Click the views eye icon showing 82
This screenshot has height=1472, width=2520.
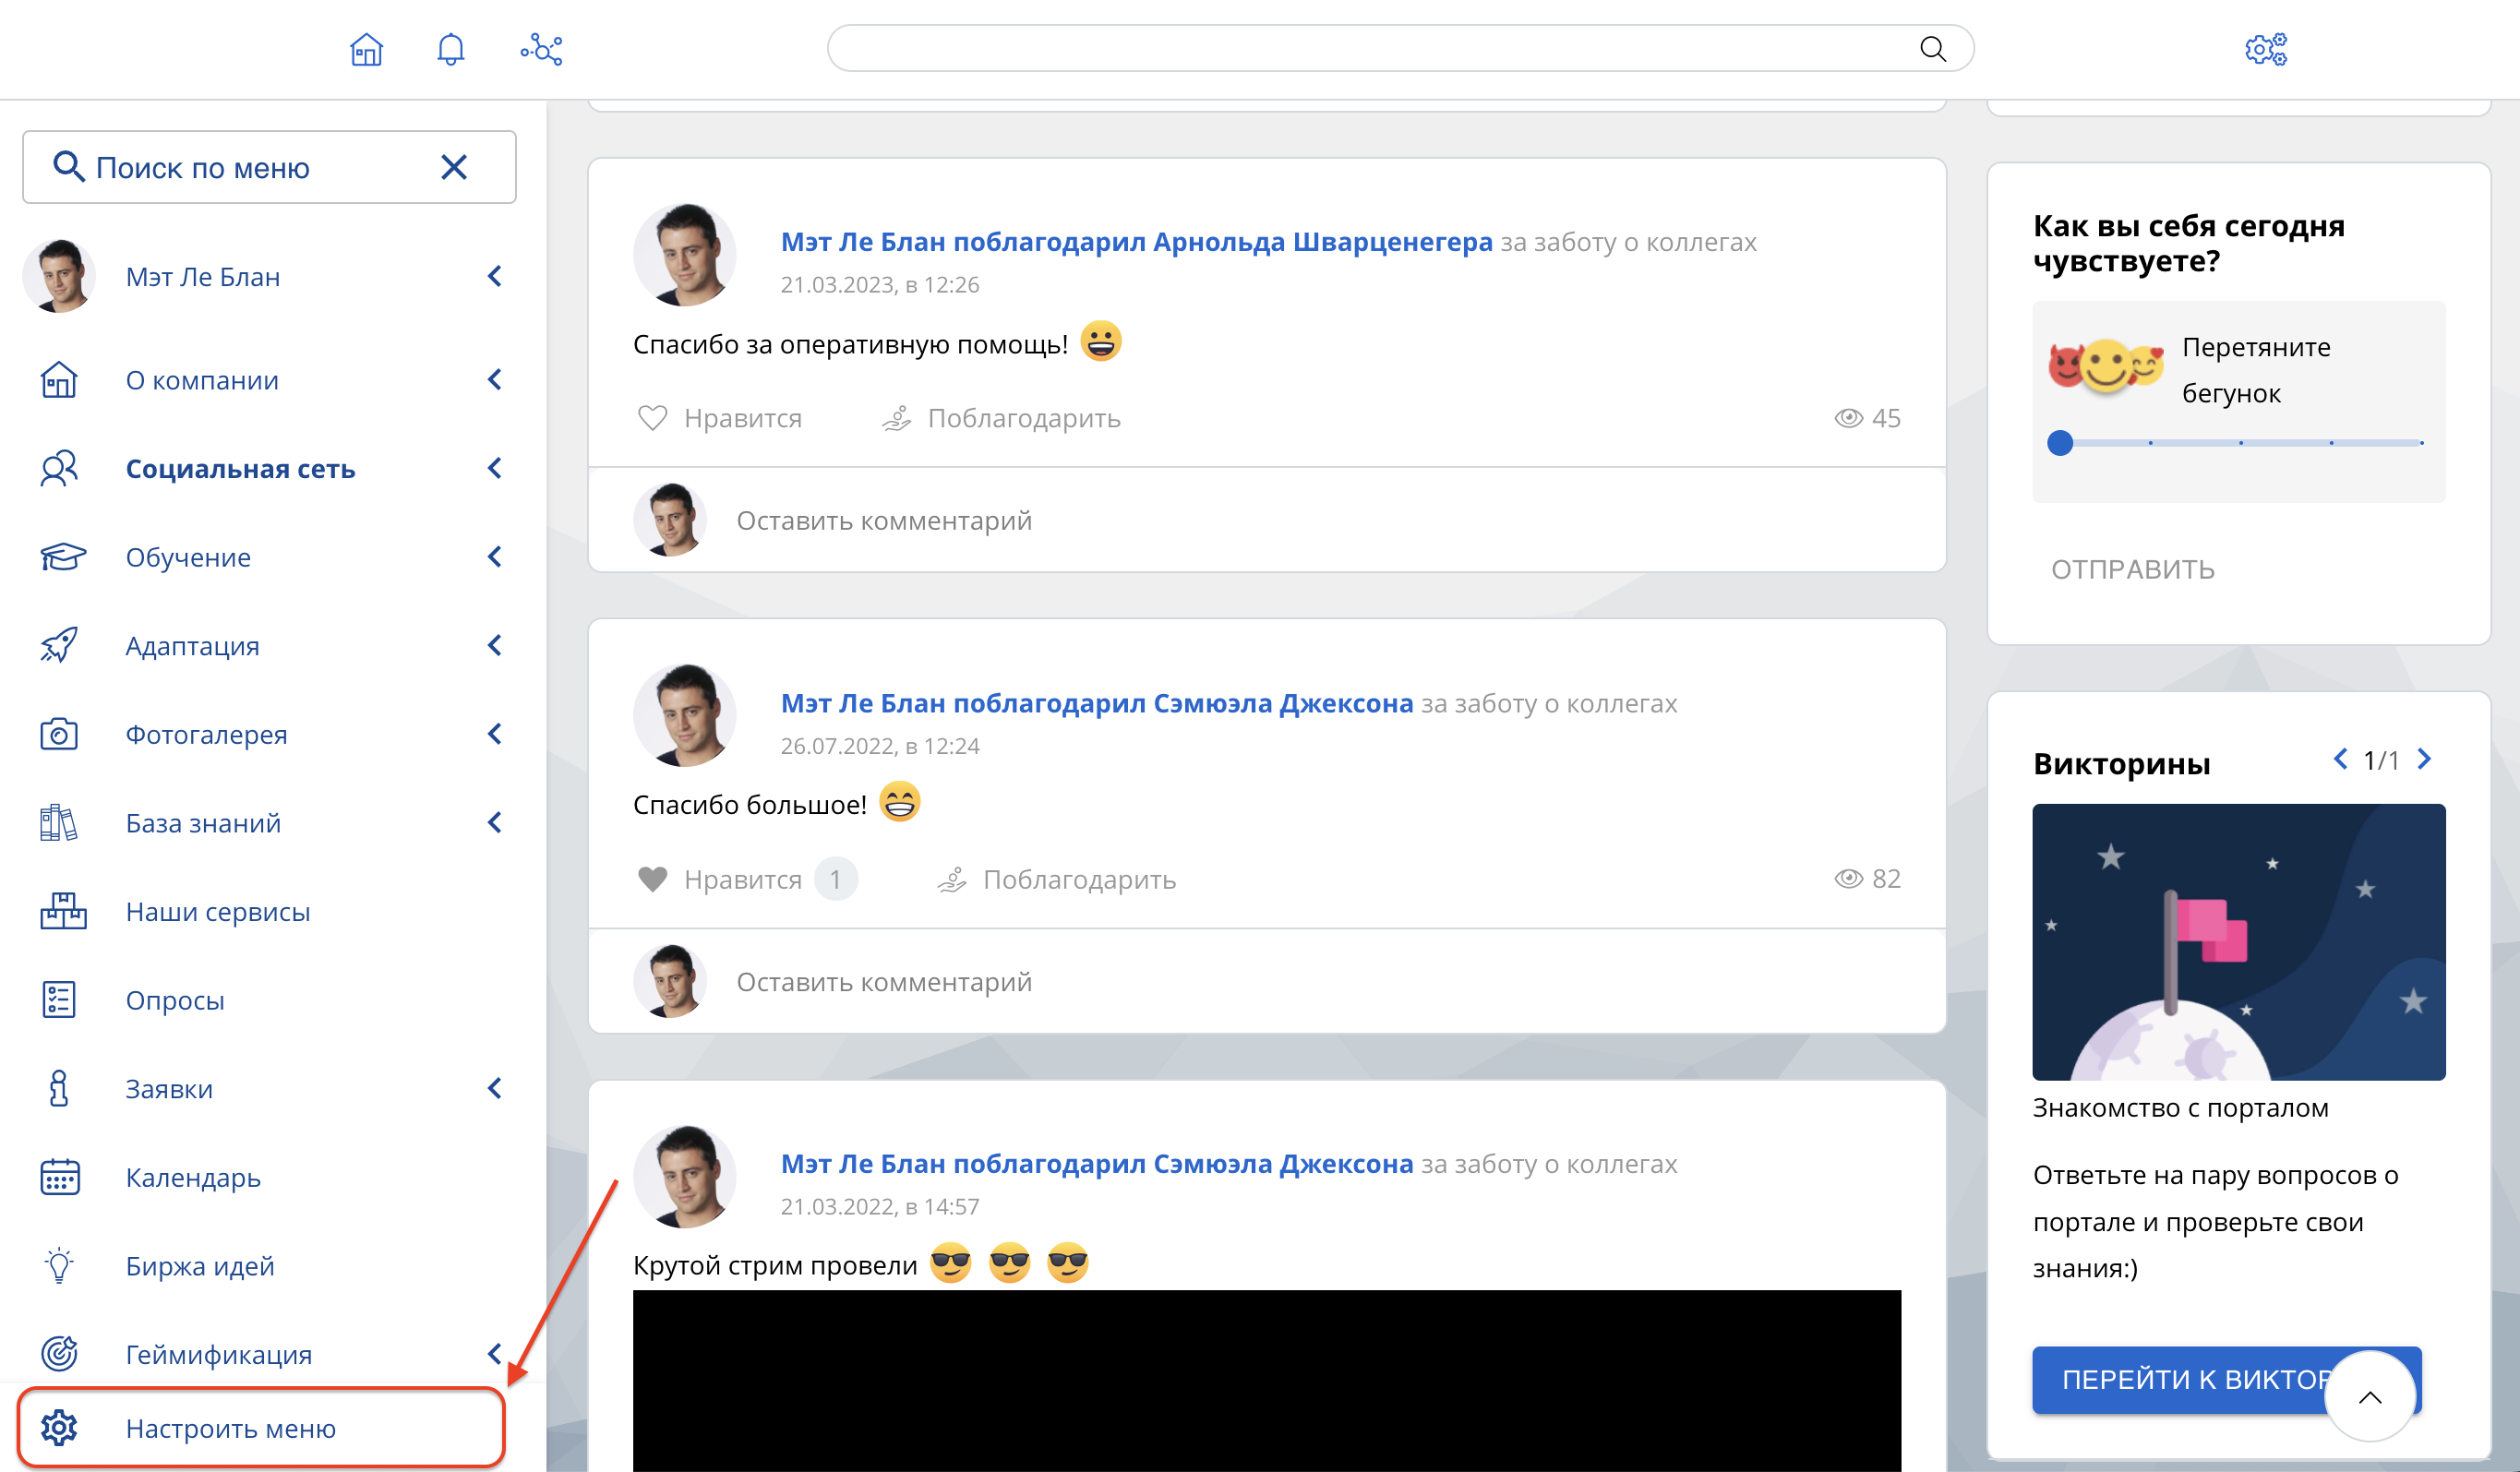[1849, 879]
